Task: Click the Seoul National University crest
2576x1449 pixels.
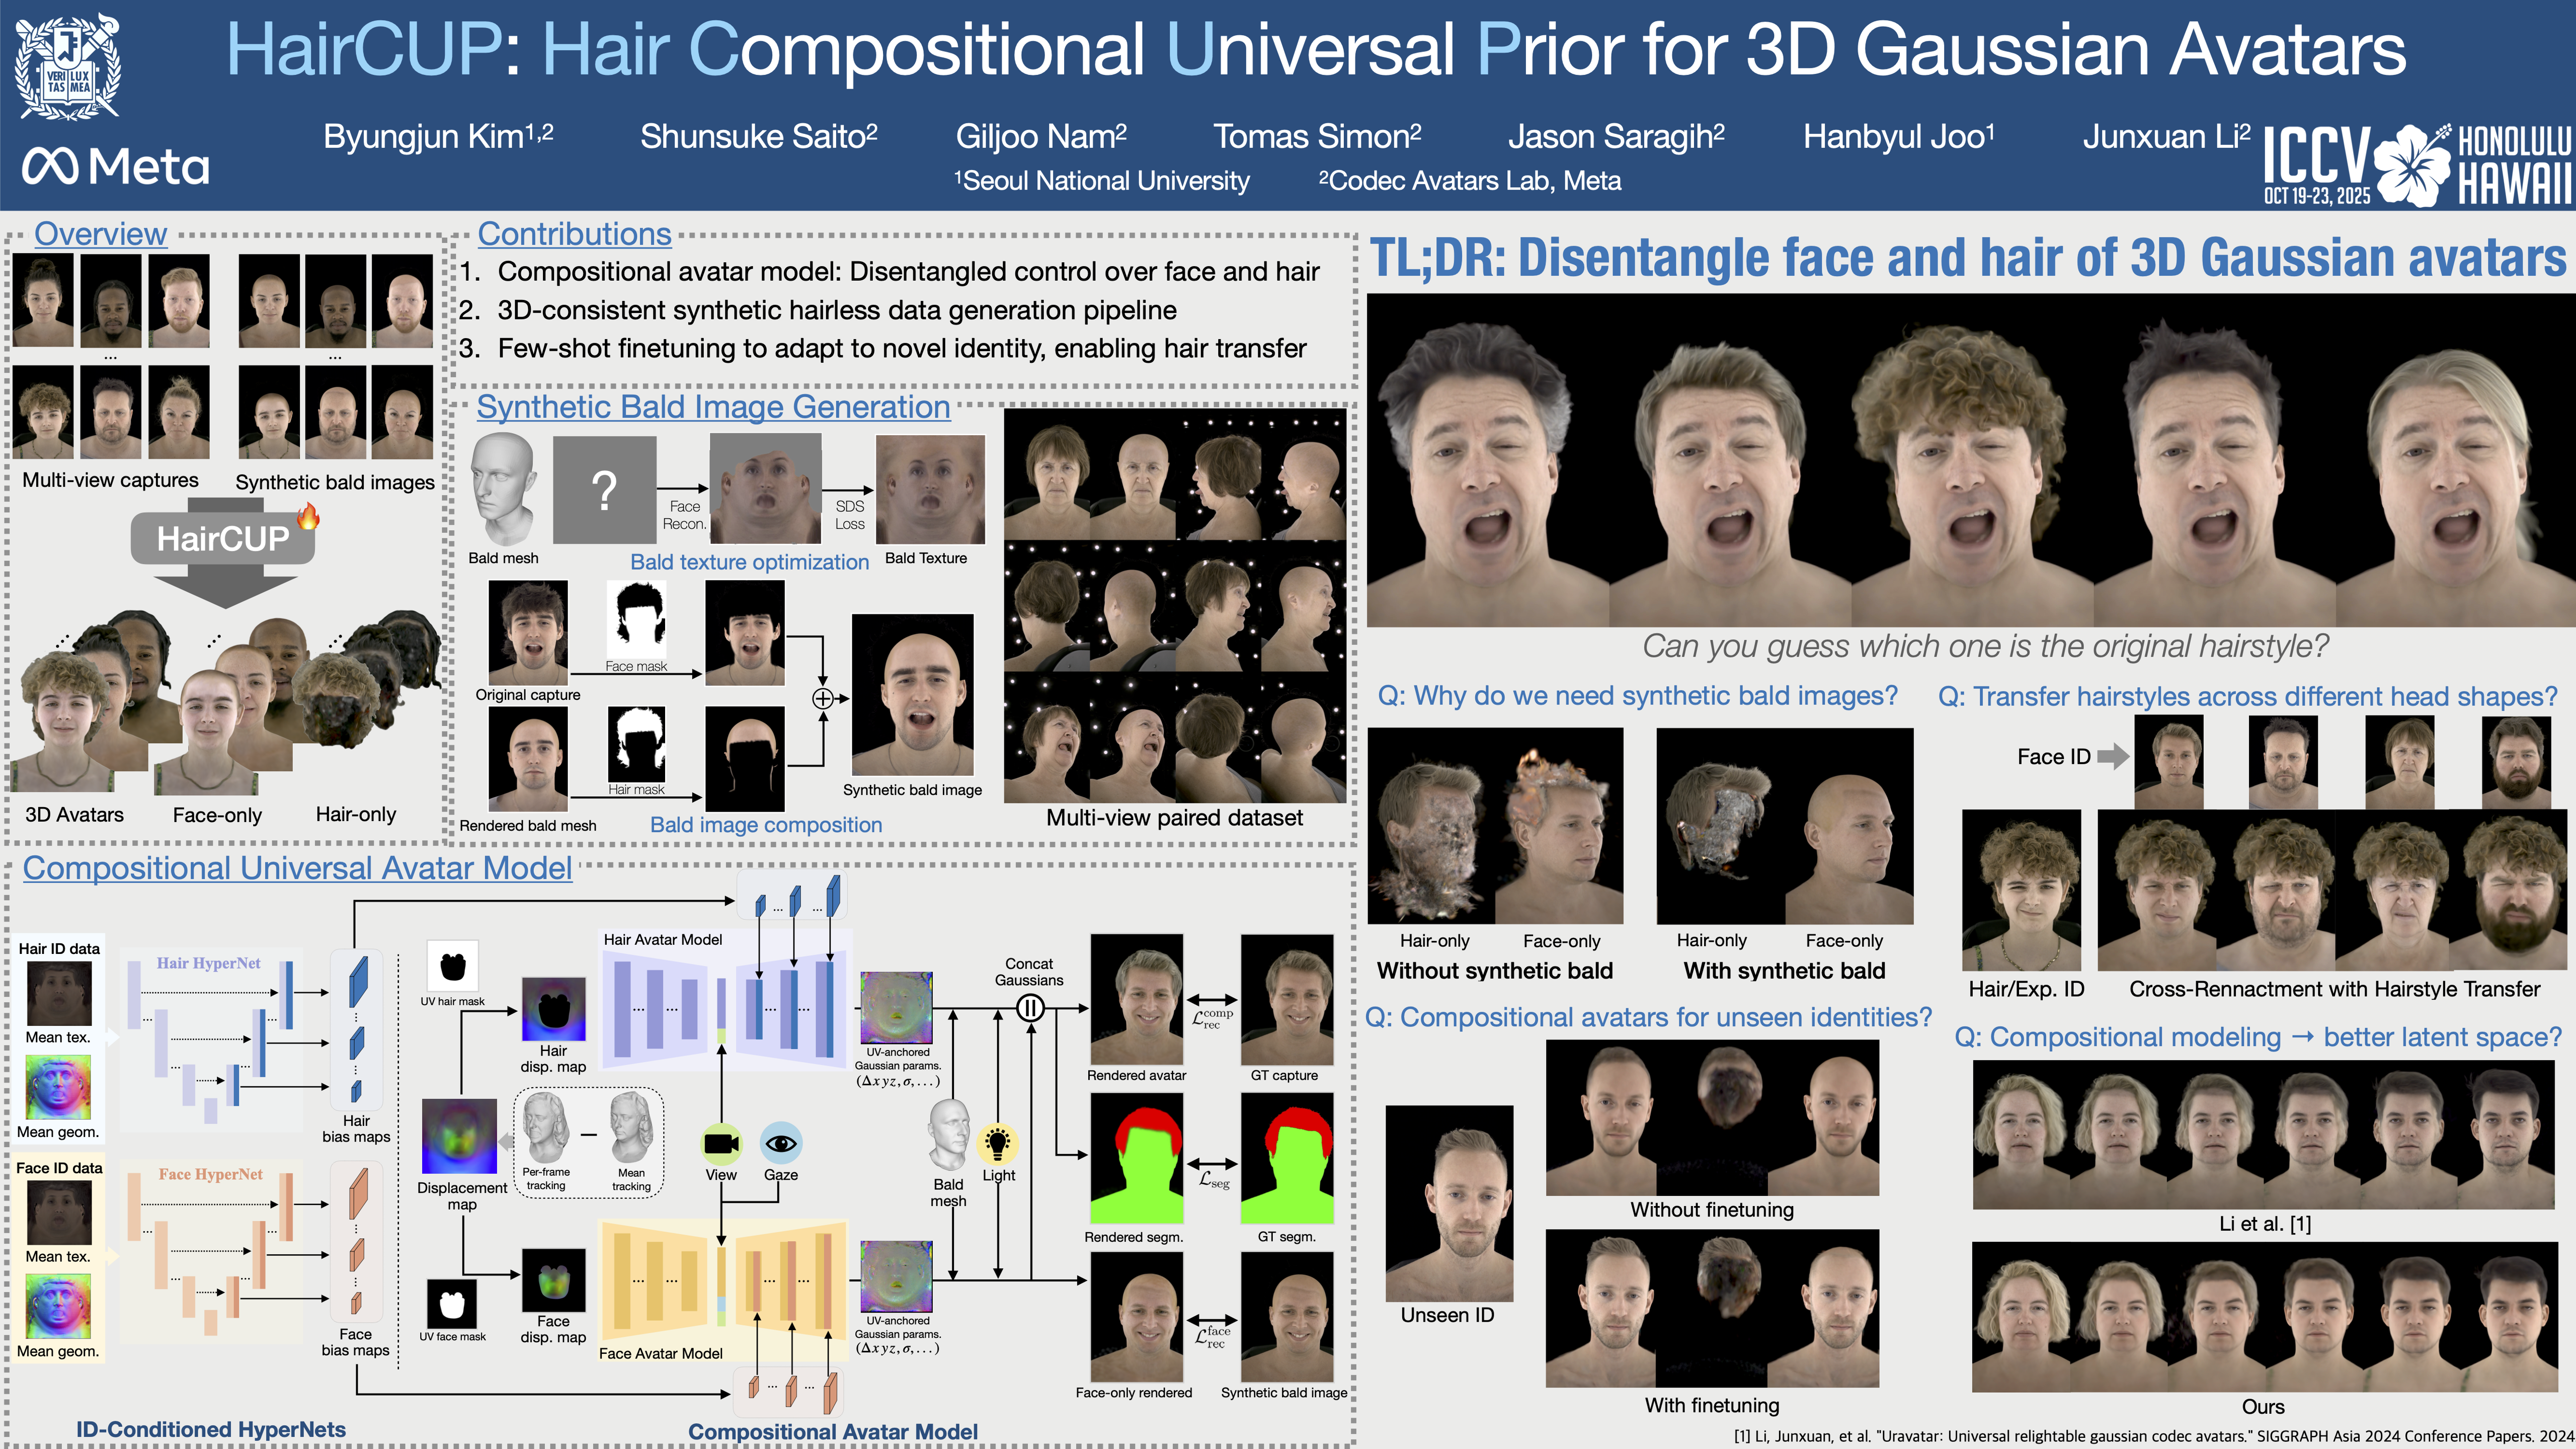Action: (68, 67)
